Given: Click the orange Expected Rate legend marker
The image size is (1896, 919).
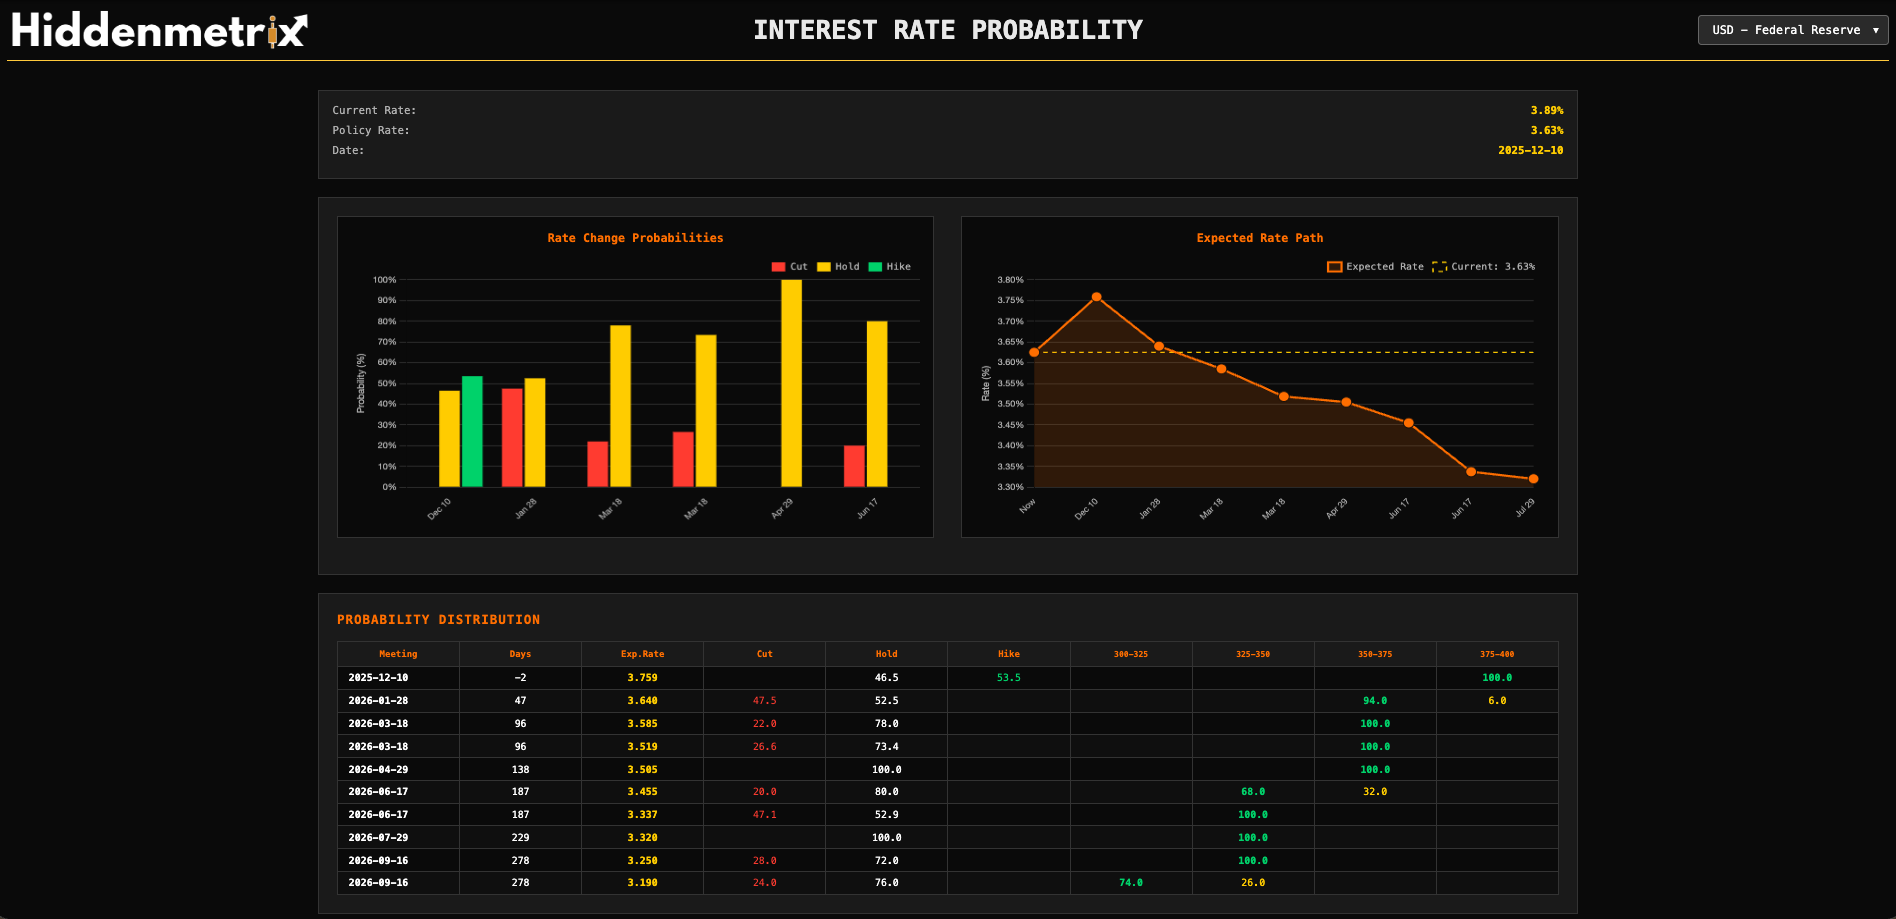Looking at the screenshot, I should pyautogui.click(x=1334, y=266).
